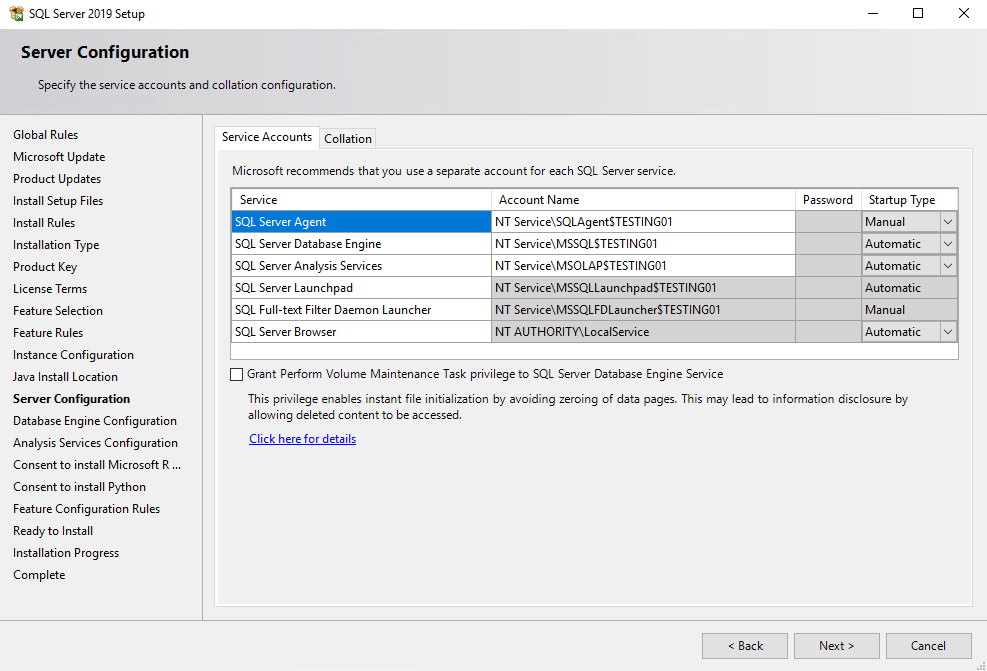Viewport: 987px width, 671px height.
Task: Click the Back button
Action: point(744,645)
